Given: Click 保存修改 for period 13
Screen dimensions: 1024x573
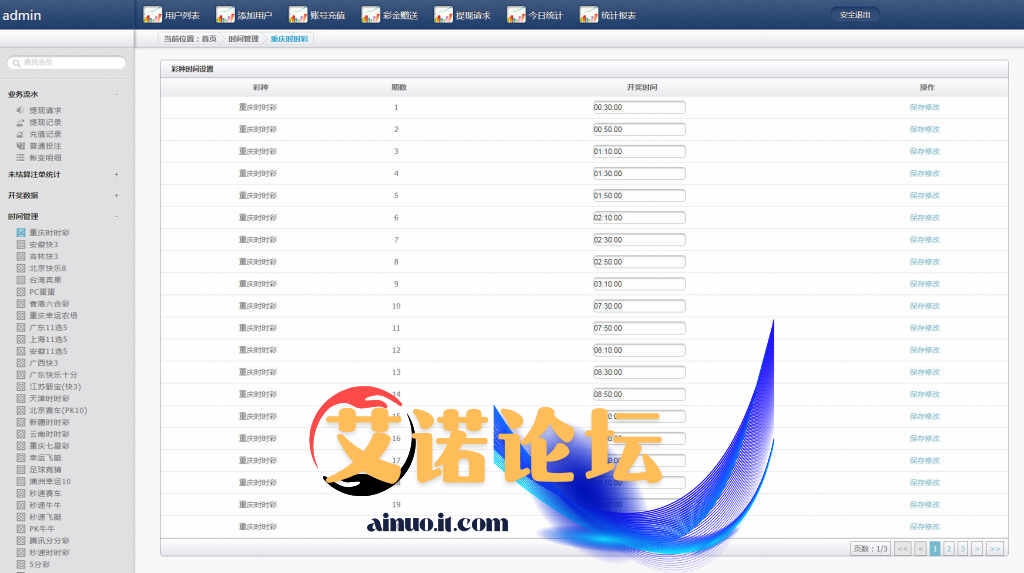Looking at the screenshot, I should coord(925,372).
